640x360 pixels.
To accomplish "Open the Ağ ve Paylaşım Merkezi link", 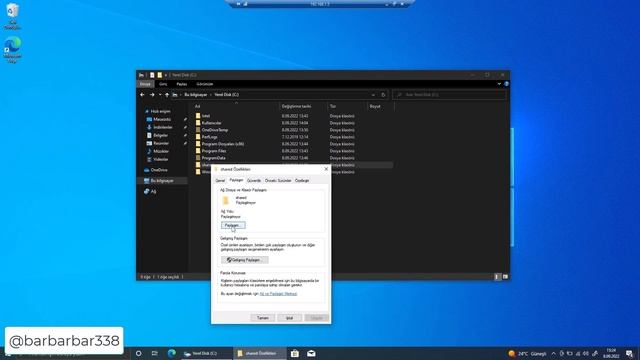I will tap(278, 294).
